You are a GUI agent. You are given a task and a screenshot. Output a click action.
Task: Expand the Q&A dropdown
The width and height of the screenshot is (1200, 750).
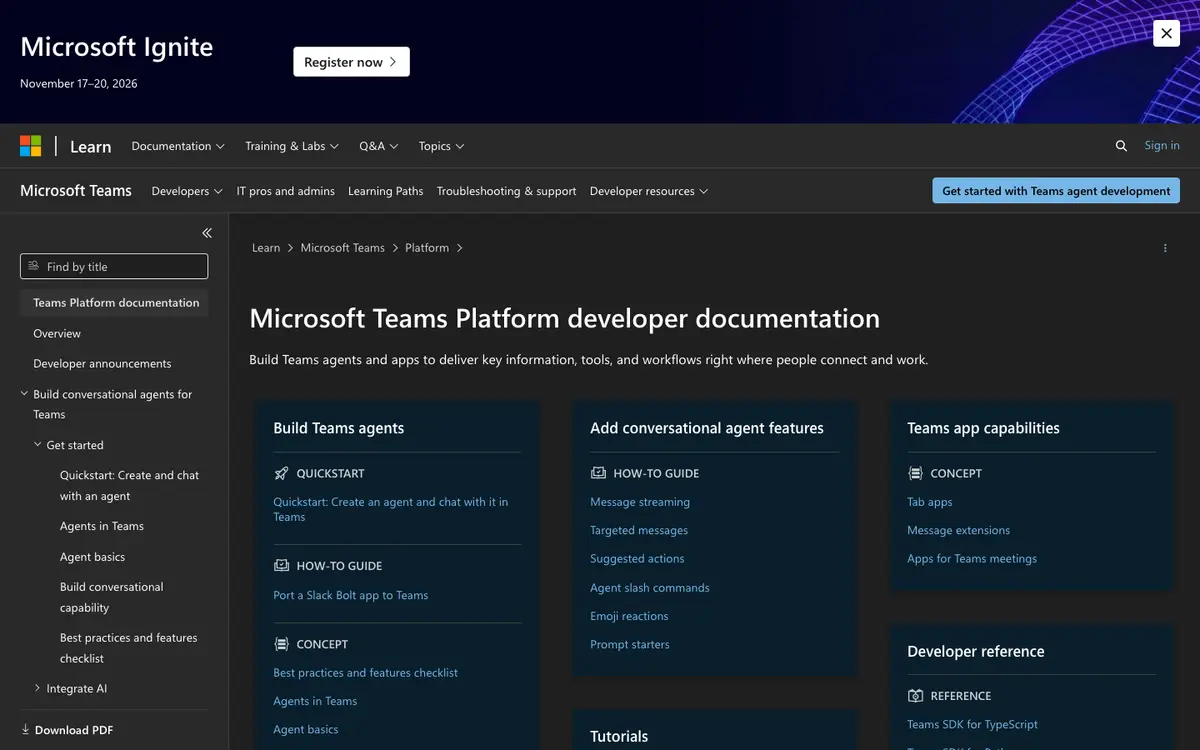pyautogui.click(x=379, y=146)
